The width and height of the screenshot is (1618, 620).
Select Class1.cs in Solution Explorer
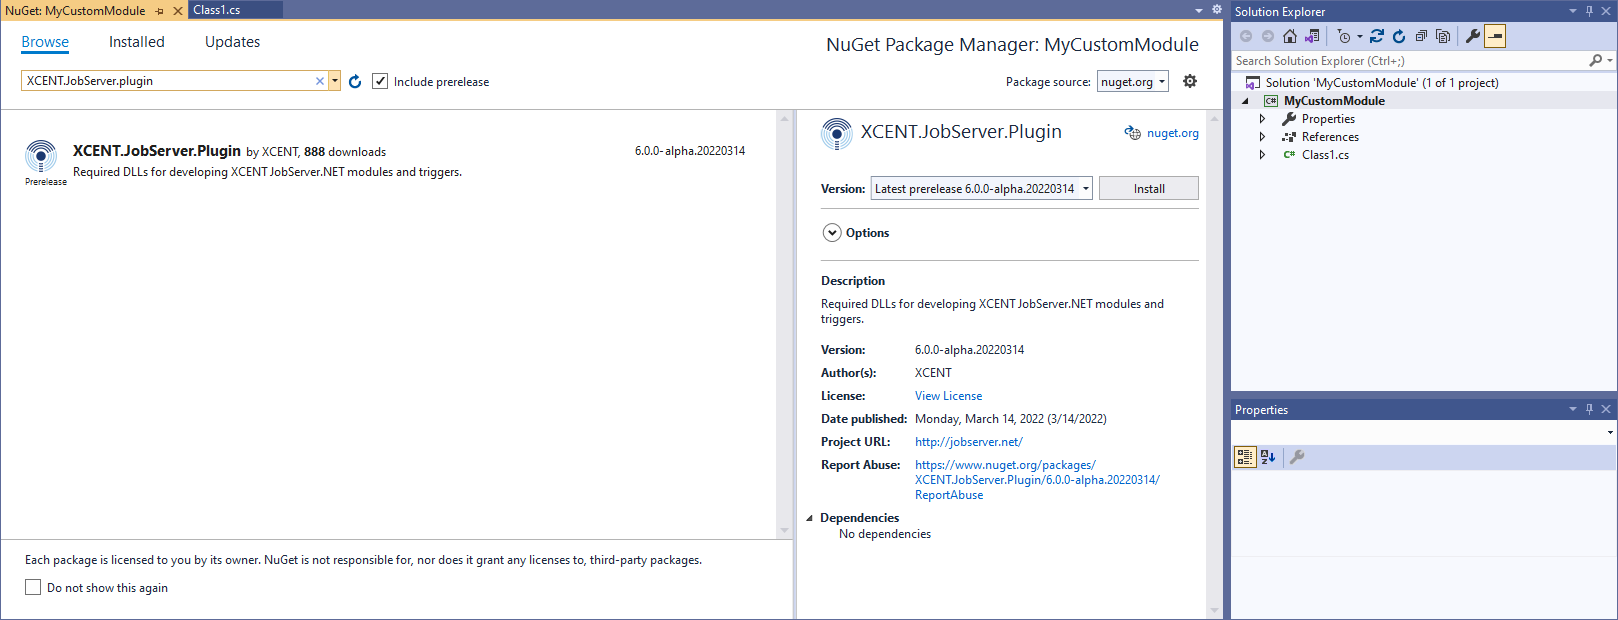pyautogui.click(x=1325, y=155)
